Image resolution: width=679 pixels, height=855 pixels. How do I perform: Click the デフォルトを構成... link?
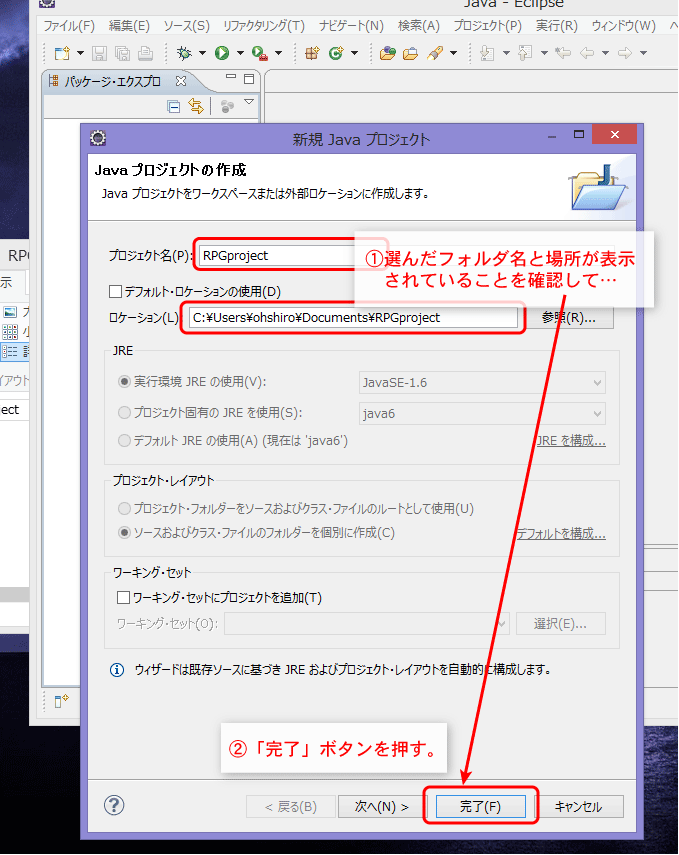coord(561,533)
